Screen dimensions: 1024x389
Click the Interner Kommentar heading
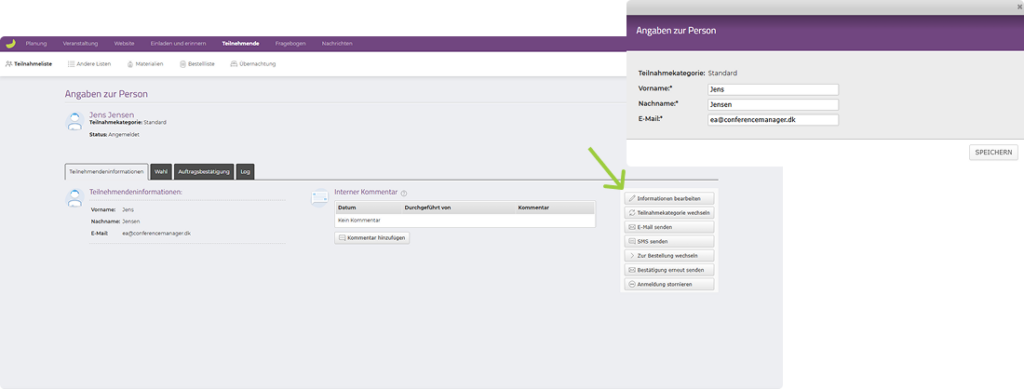[x=366, y=193]
